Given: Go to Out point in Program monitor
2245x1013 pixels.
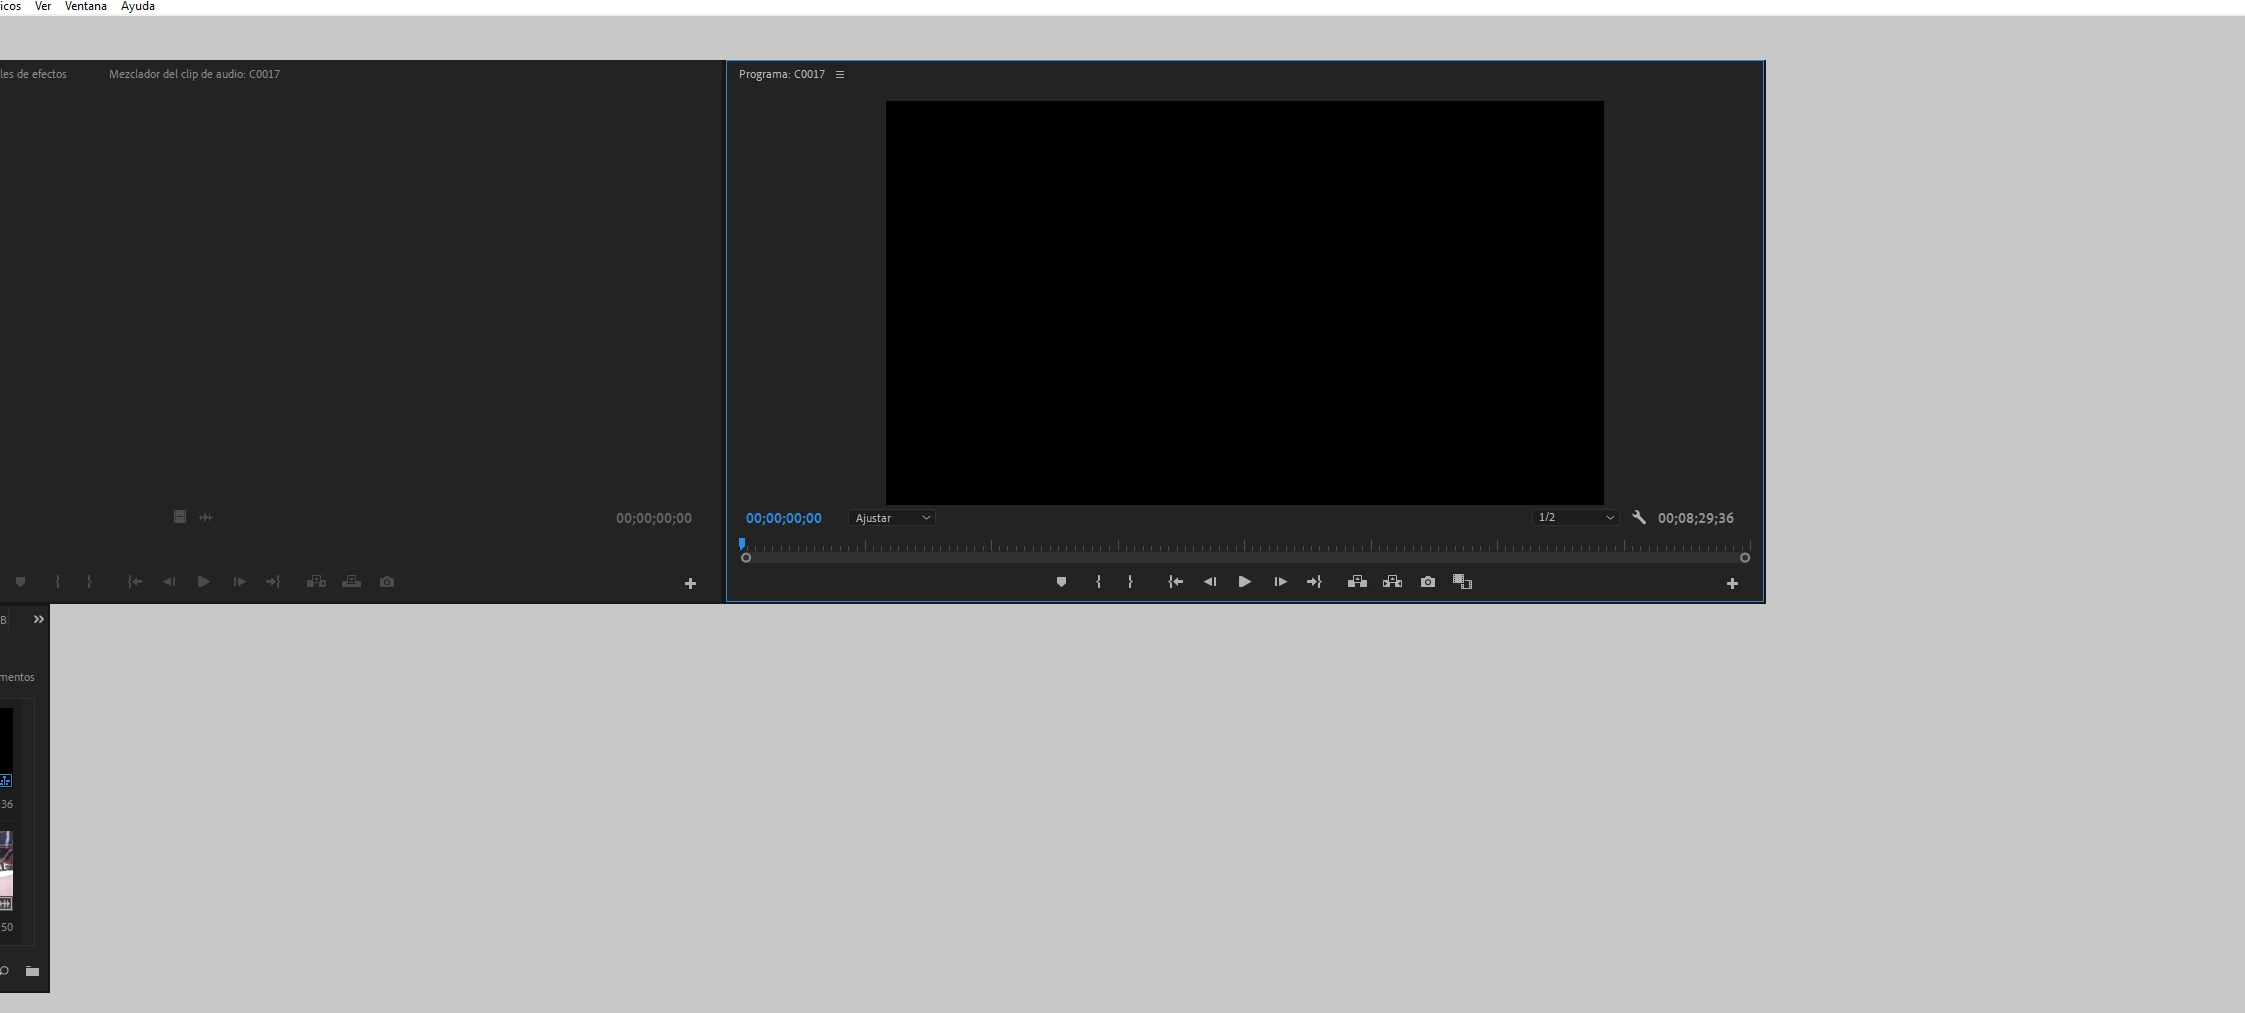Looking at the screenshot, I should point(1314,582).
